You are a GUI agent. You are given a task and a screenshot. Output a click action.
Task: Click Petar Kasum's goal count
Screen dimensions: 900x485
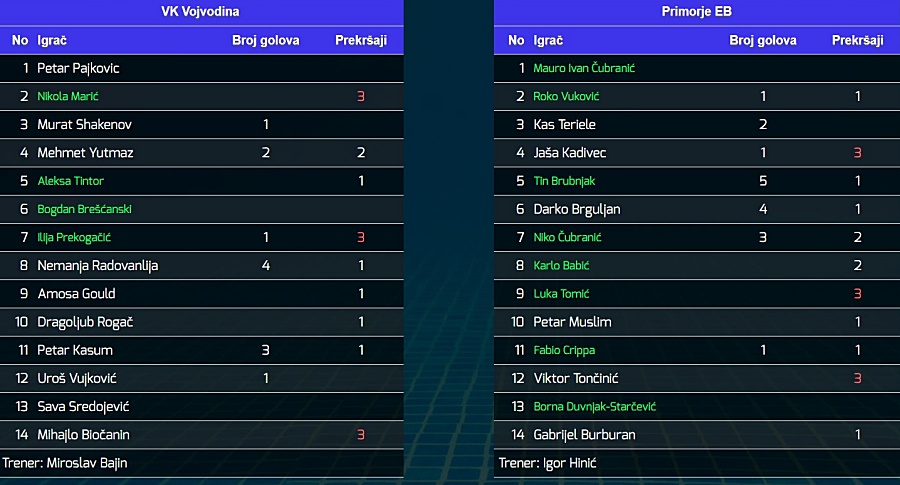point(266,350)
